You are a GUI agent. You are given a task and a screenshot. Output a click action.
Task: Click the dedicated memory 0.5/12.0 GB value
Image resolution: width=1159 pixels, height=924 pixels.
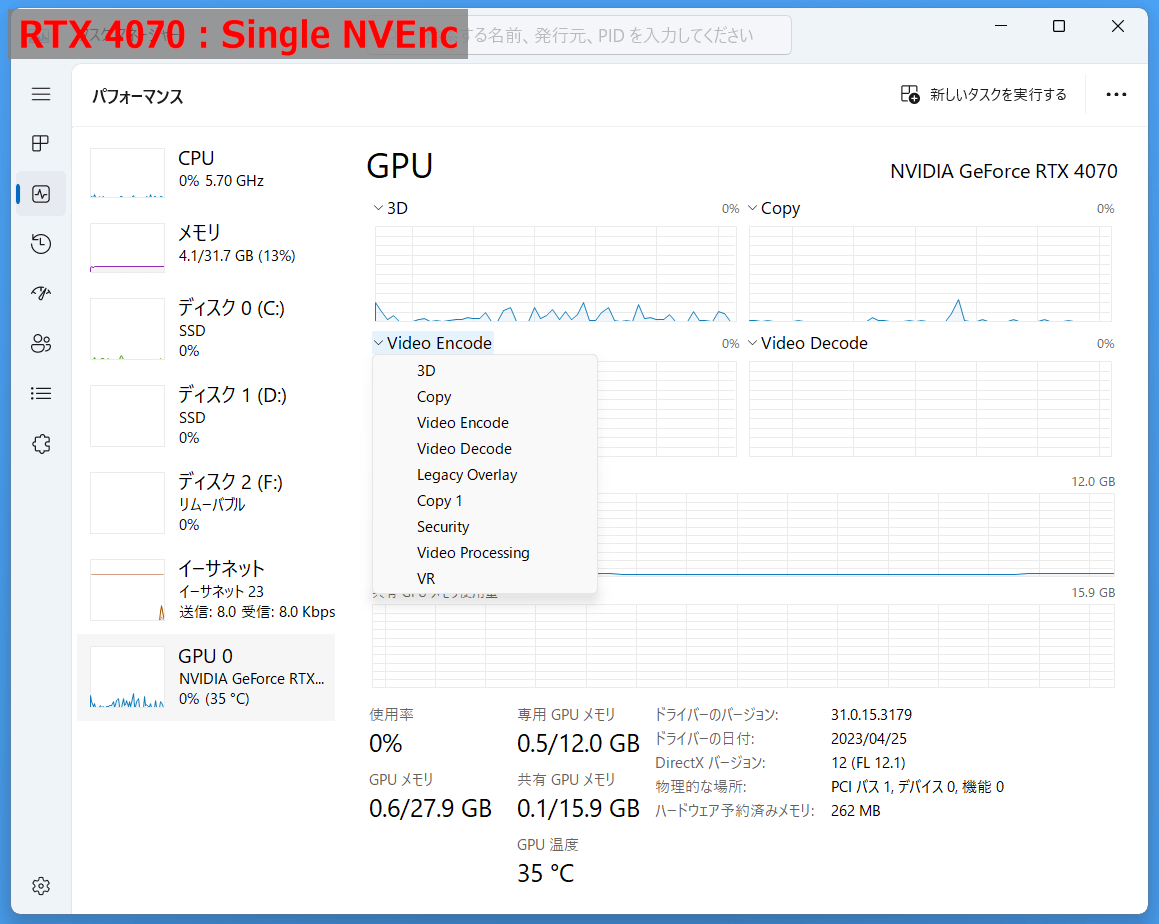578,743
